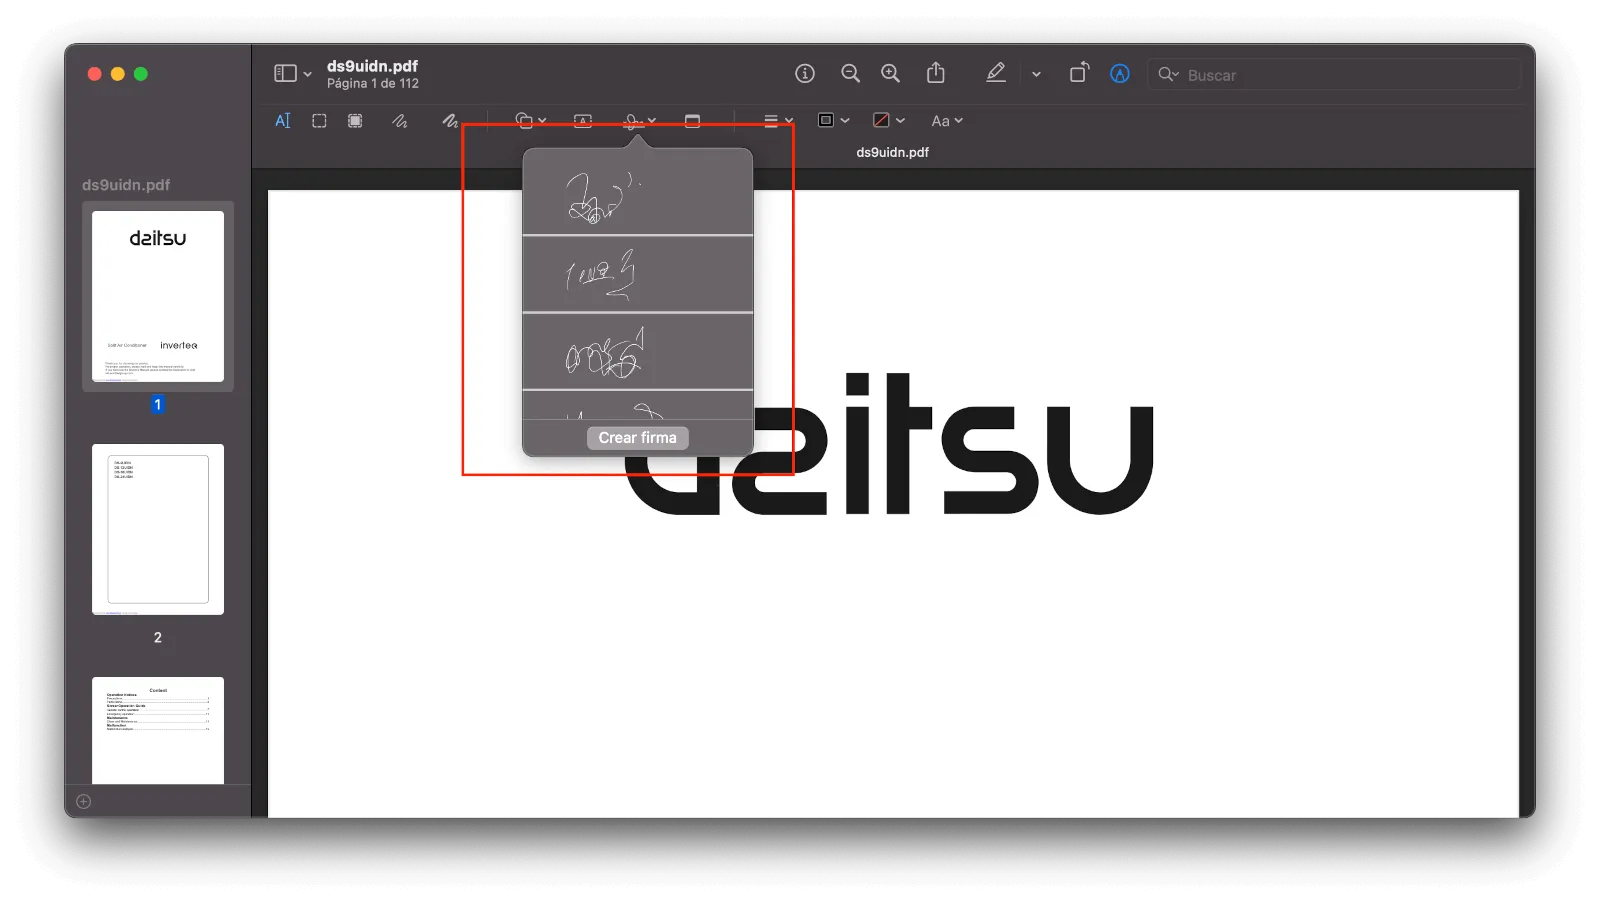Rotate the page left
Screen dimensions: 1600x903
(1078, 74)
